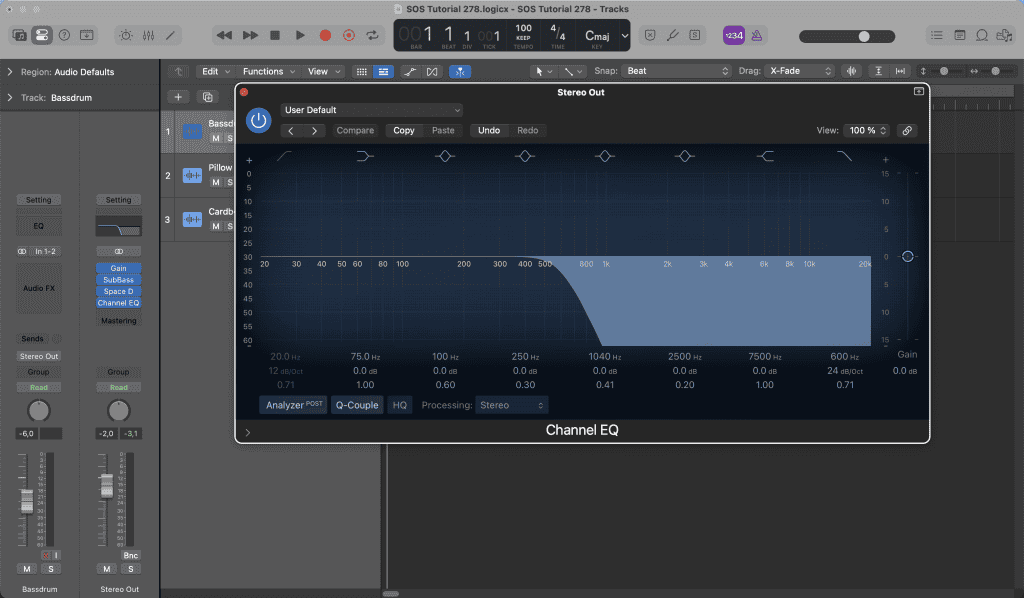Open the mixer from the control bar

click(148, 35)
